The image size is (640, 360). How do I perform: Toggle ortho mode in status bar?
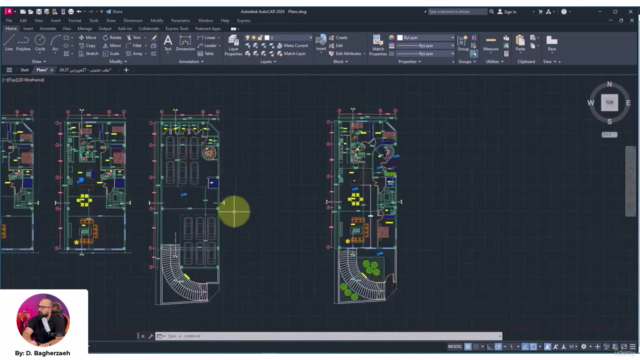490,347
